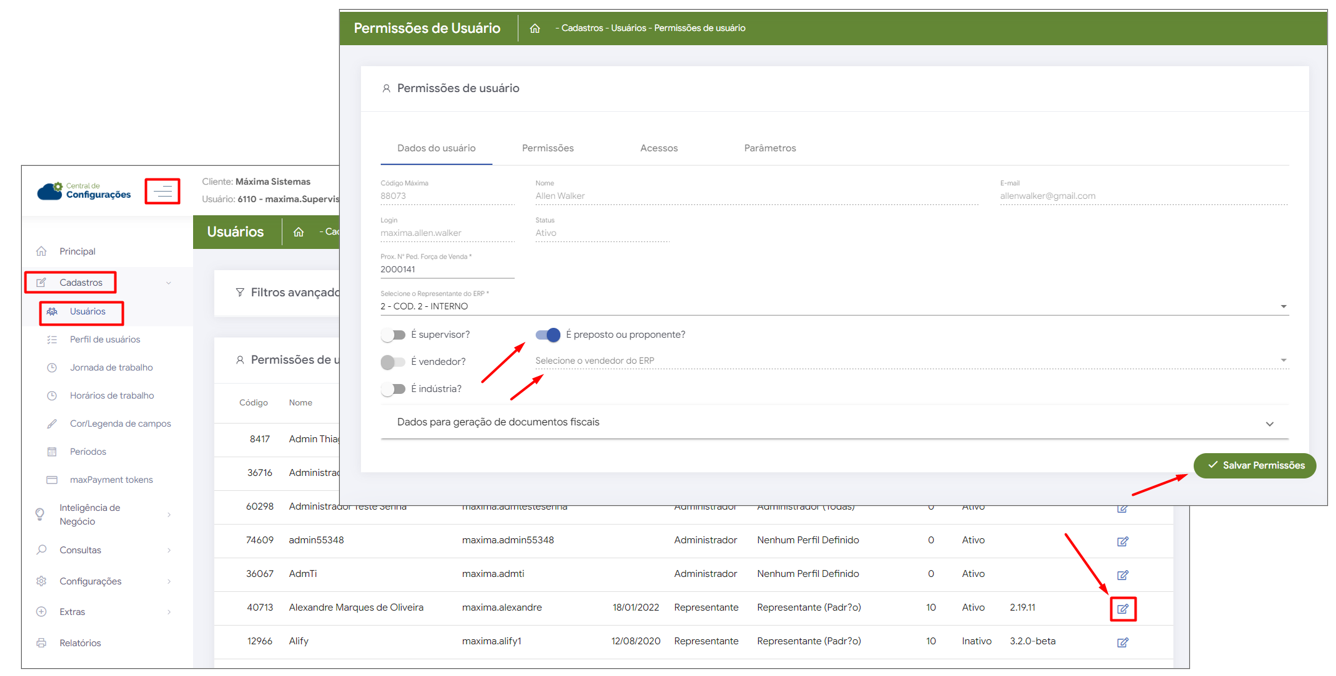1336x676 pixels.
Task: Click edit icon for the AdmTi row
Action: tap(1122, 575)
